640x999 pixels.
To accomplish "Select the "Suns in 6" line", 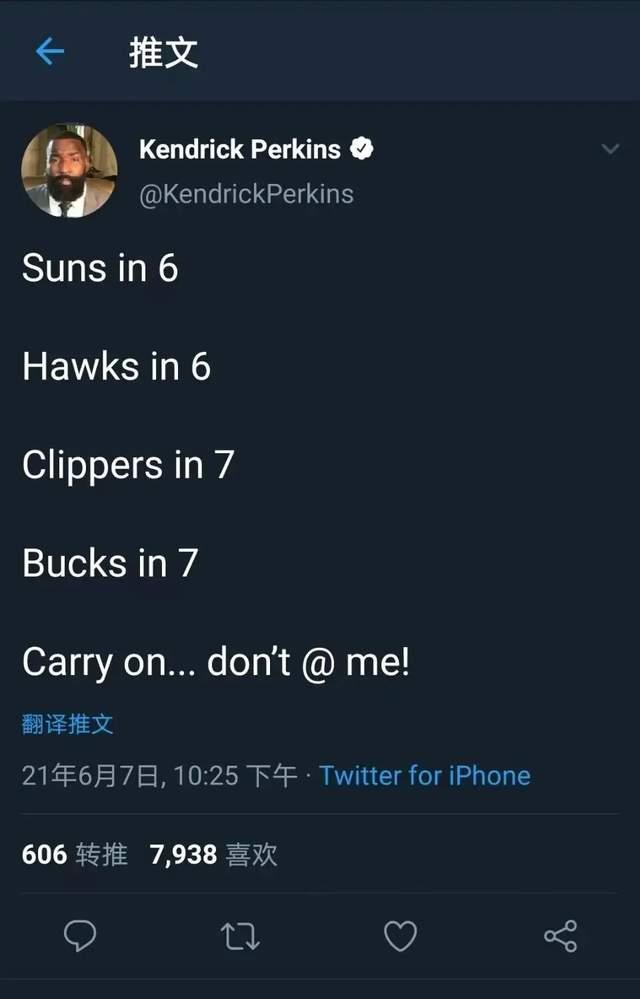I will [x=100, y=268].
